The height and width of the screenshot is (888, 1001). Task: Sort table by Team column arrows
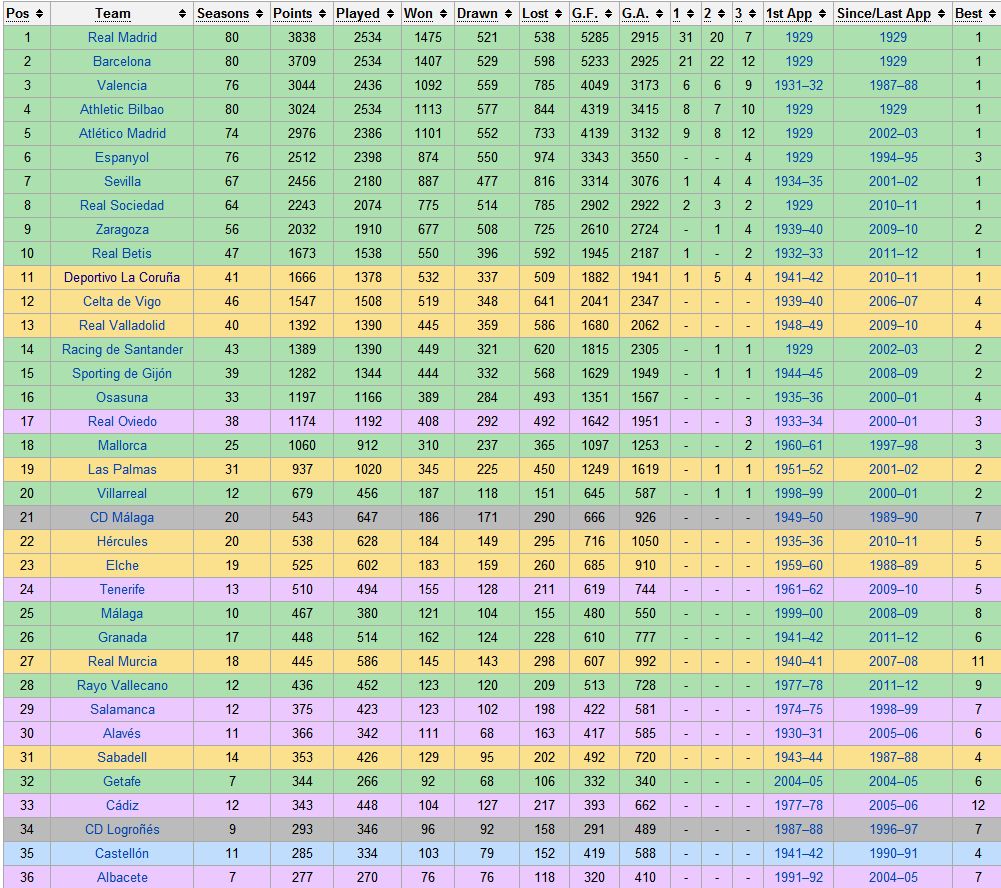(x=182, y=14)
